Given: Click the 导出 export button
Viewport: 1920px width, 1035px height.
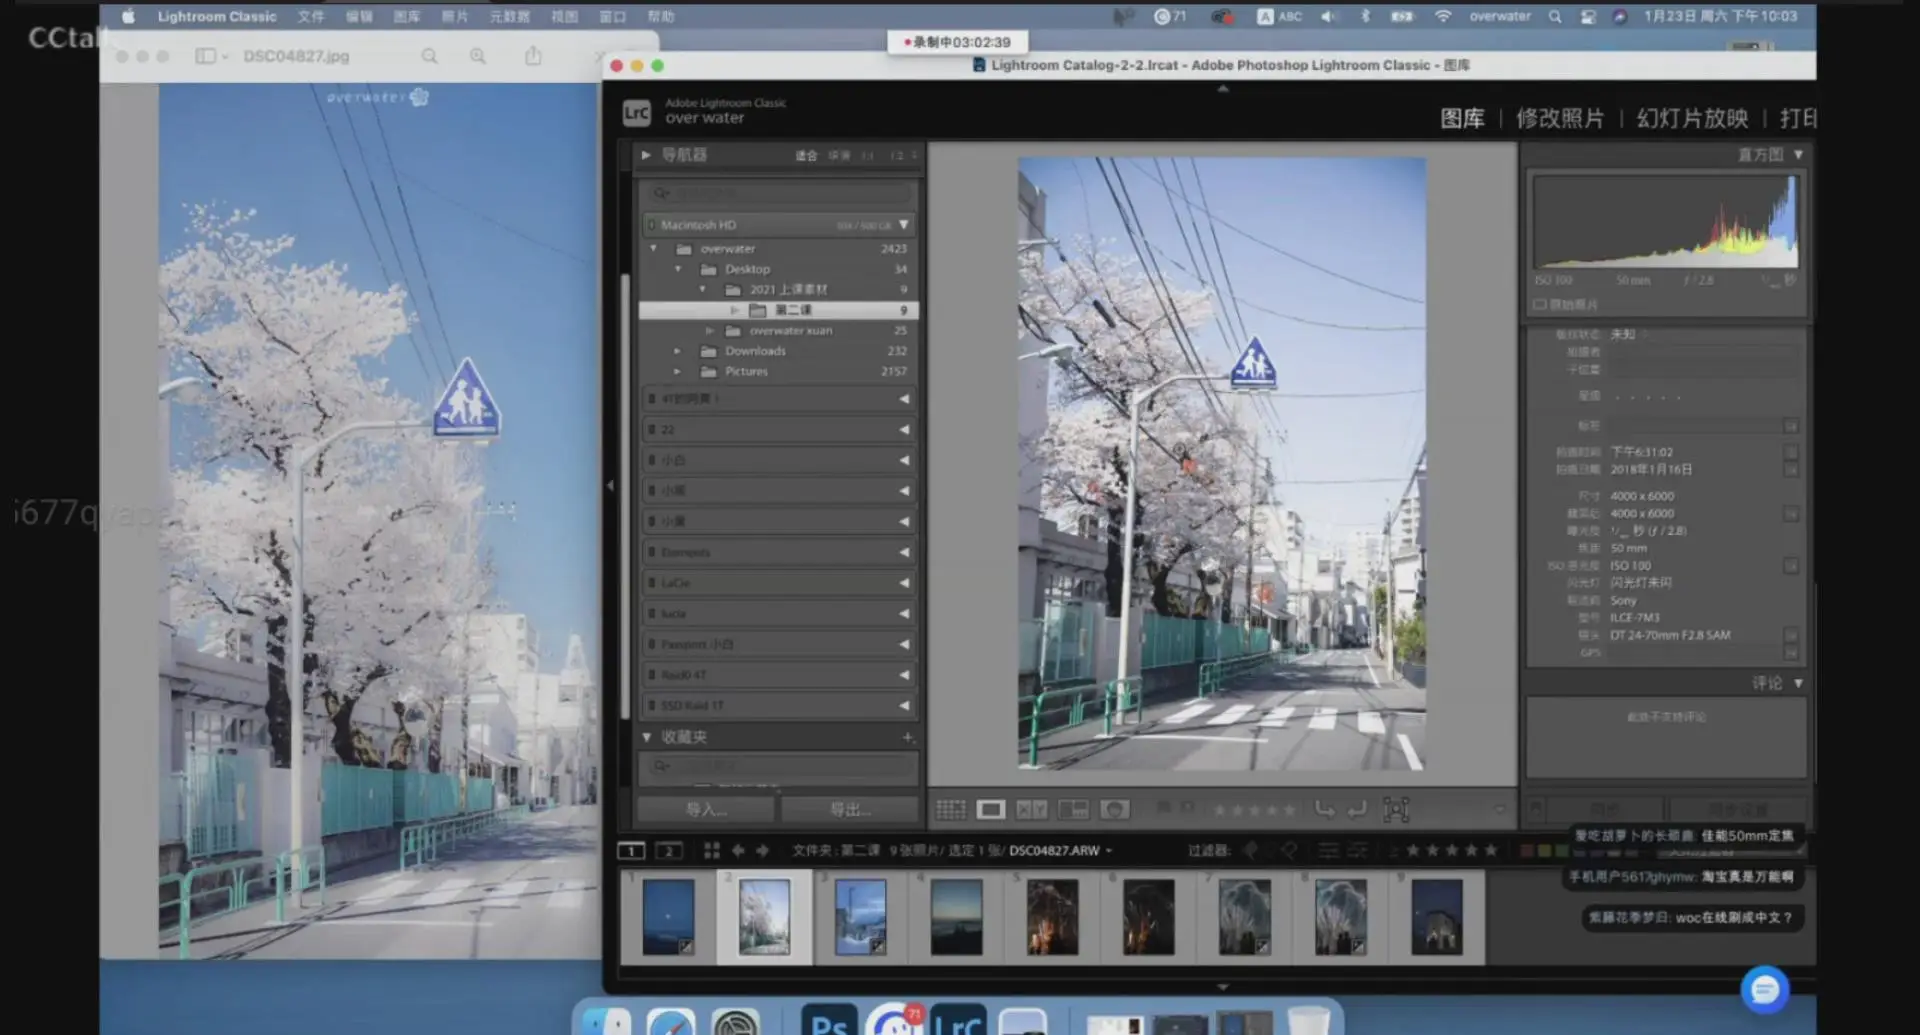Looking at the screenshot, I should coord(850,809).
